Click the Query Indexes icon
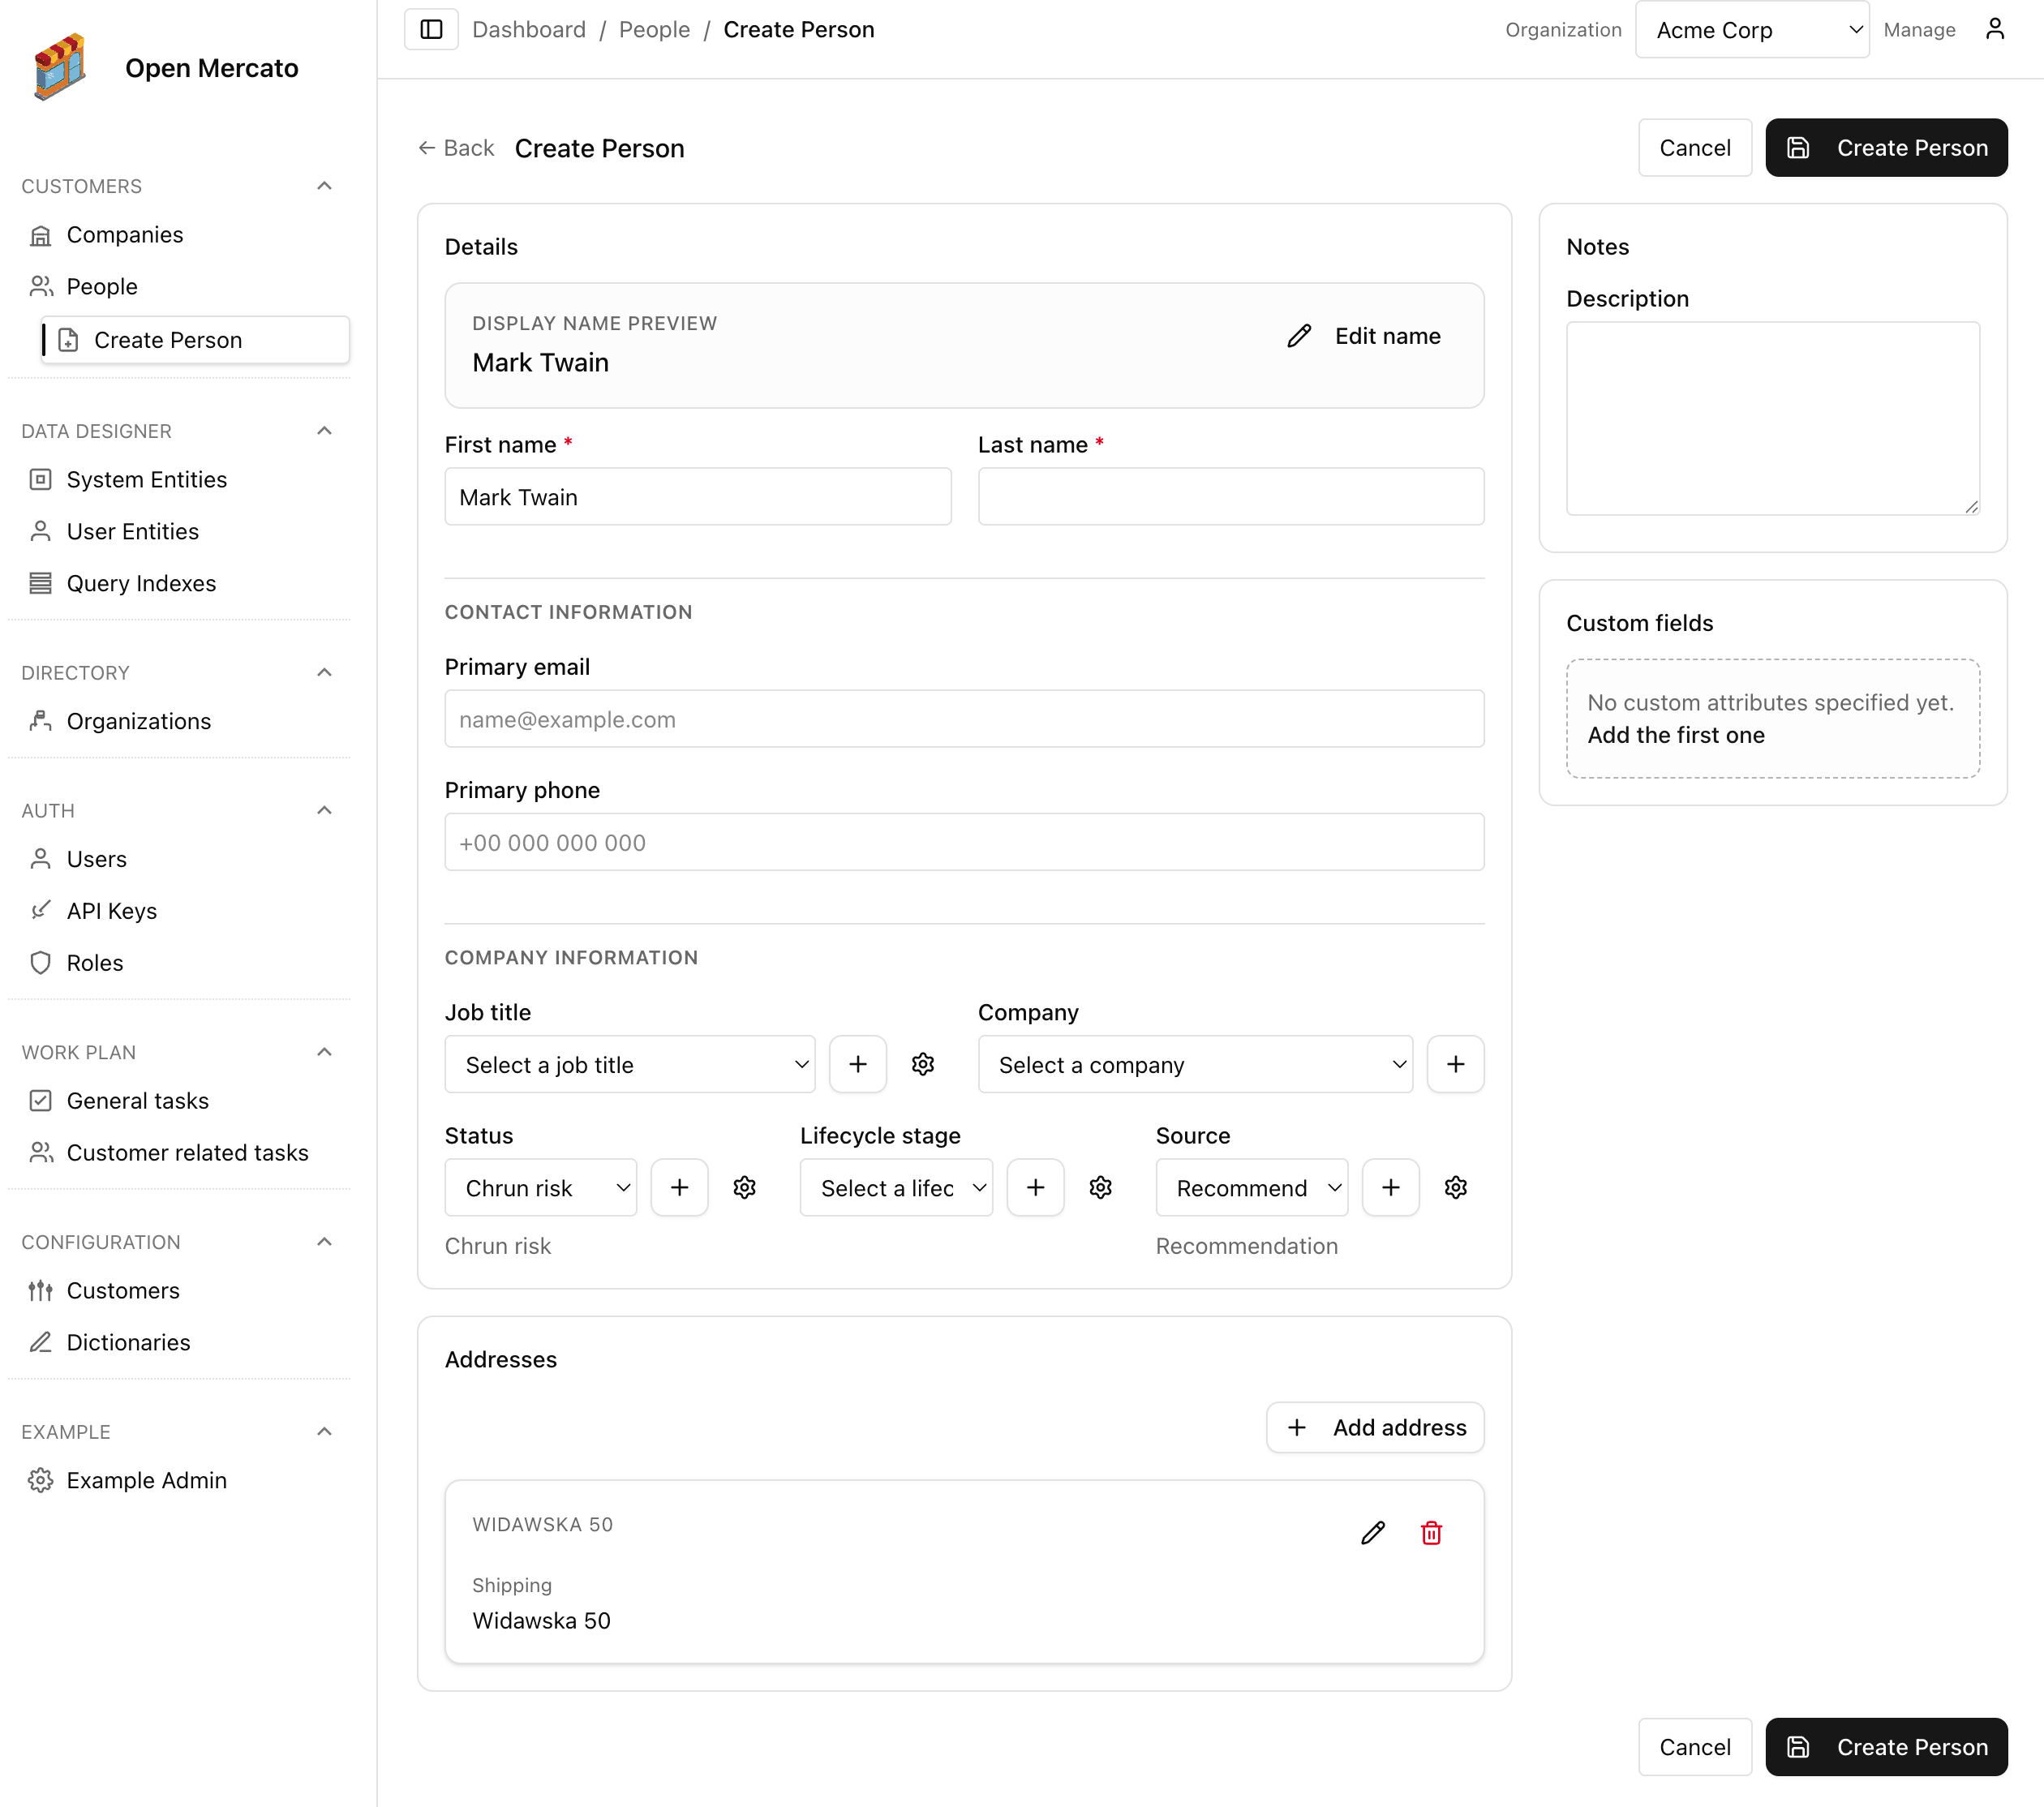This screenshot has height=1807, width=2044. 41,583
